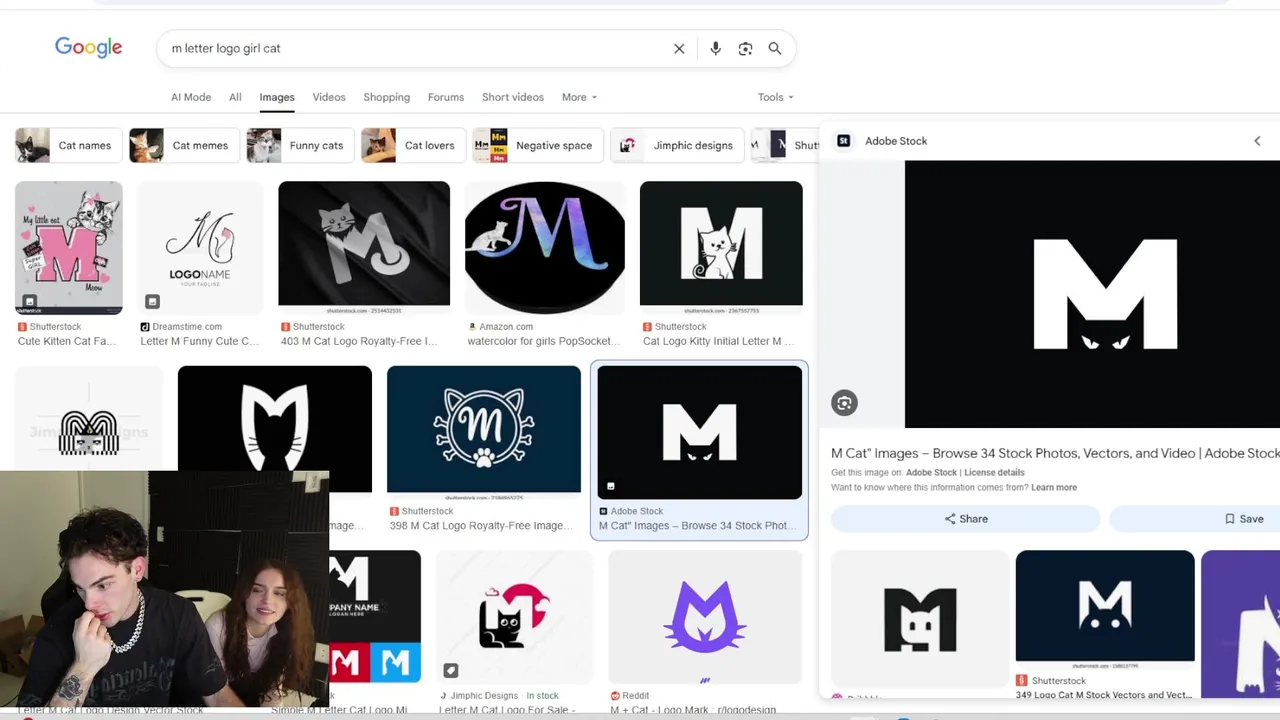
Task: Open the 'M Cat" Images – Browse 34 Stock' title link
Action: pos(1055,453)
